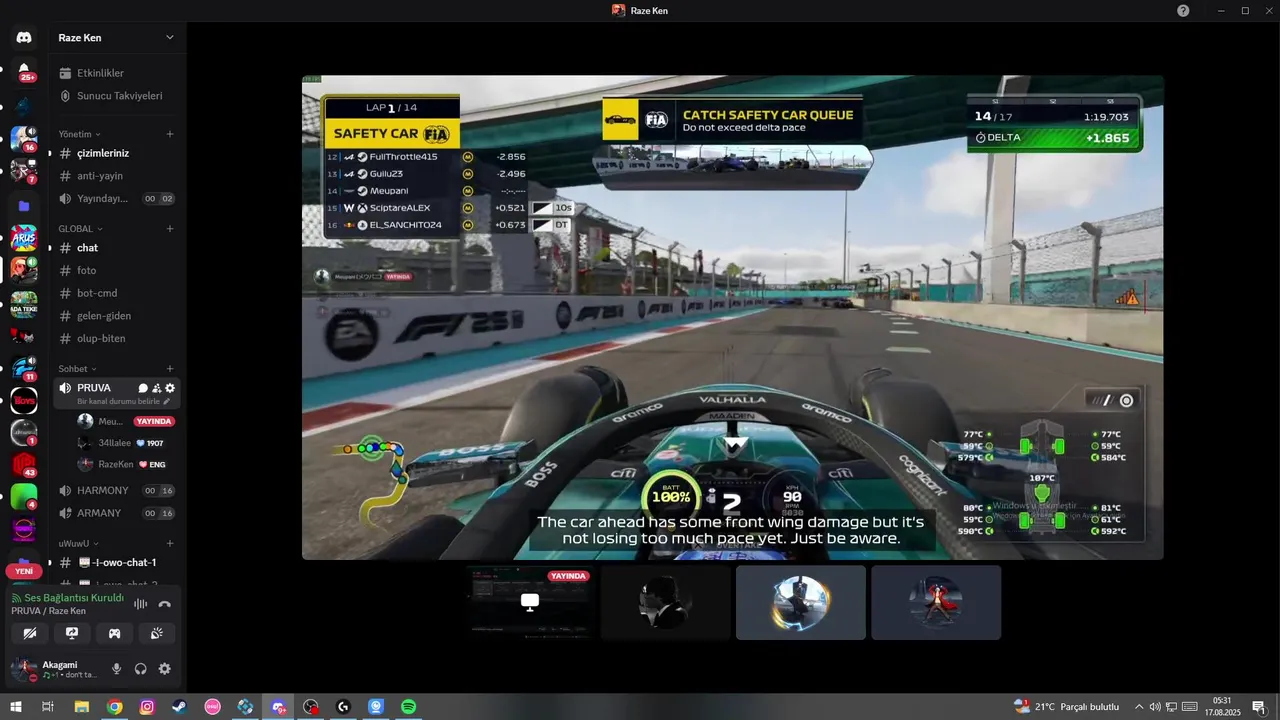Open the Etkinlikler events entry
Image resolution: width=1280 pixels, height=720 pixels.
coord(118,73)
